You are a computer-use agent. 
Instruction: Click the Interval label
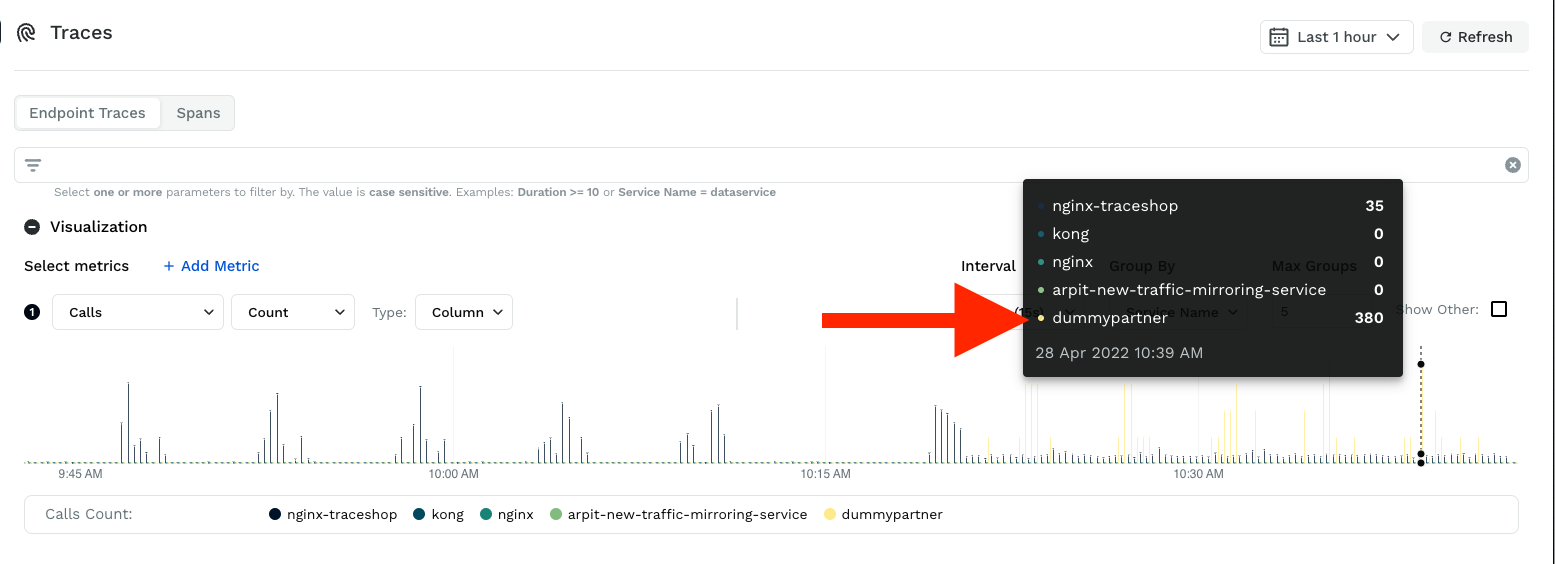988,266
